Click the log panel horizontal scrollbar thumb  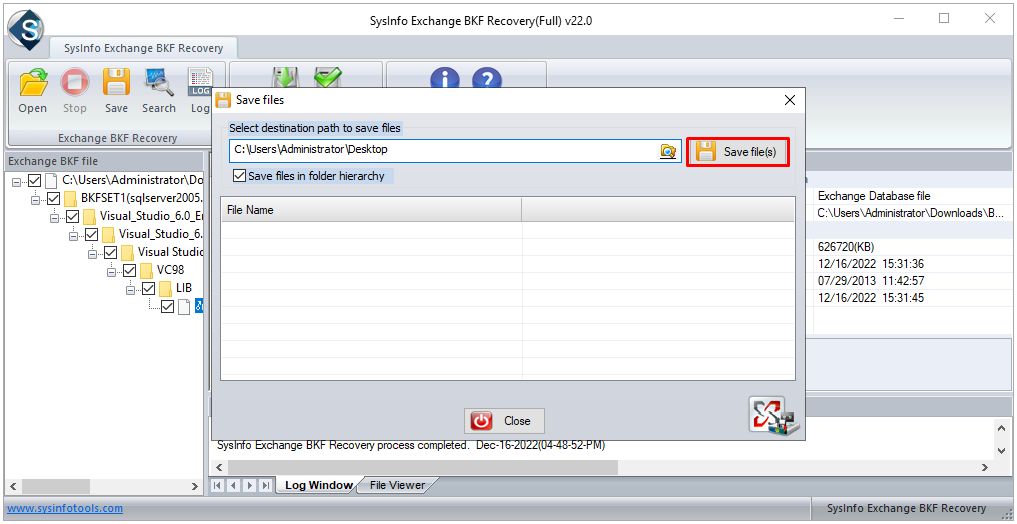click(423, 467)
